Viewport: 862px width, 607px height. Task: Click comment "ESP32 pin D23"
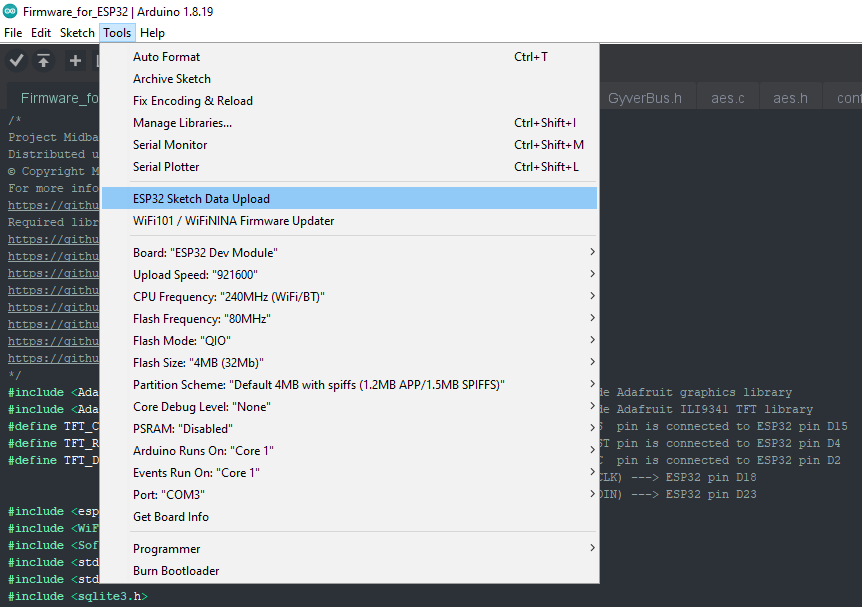pyautogui.click(x=711, y=494)
